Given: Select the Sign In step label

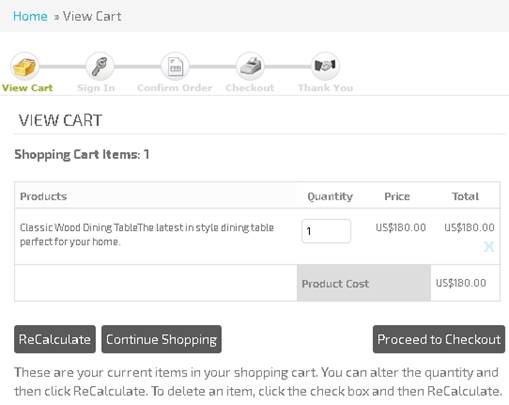Looking at the screenshot, I should 96,88.
